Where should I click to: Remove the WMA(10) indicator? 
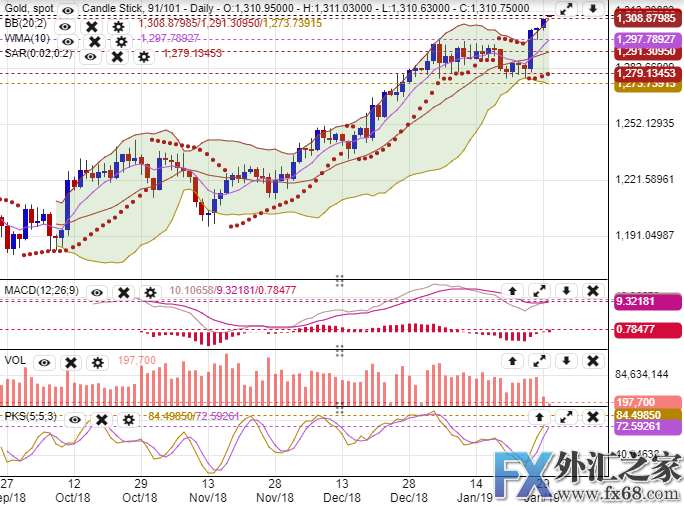pyautogui.click(x=93, y=42)
